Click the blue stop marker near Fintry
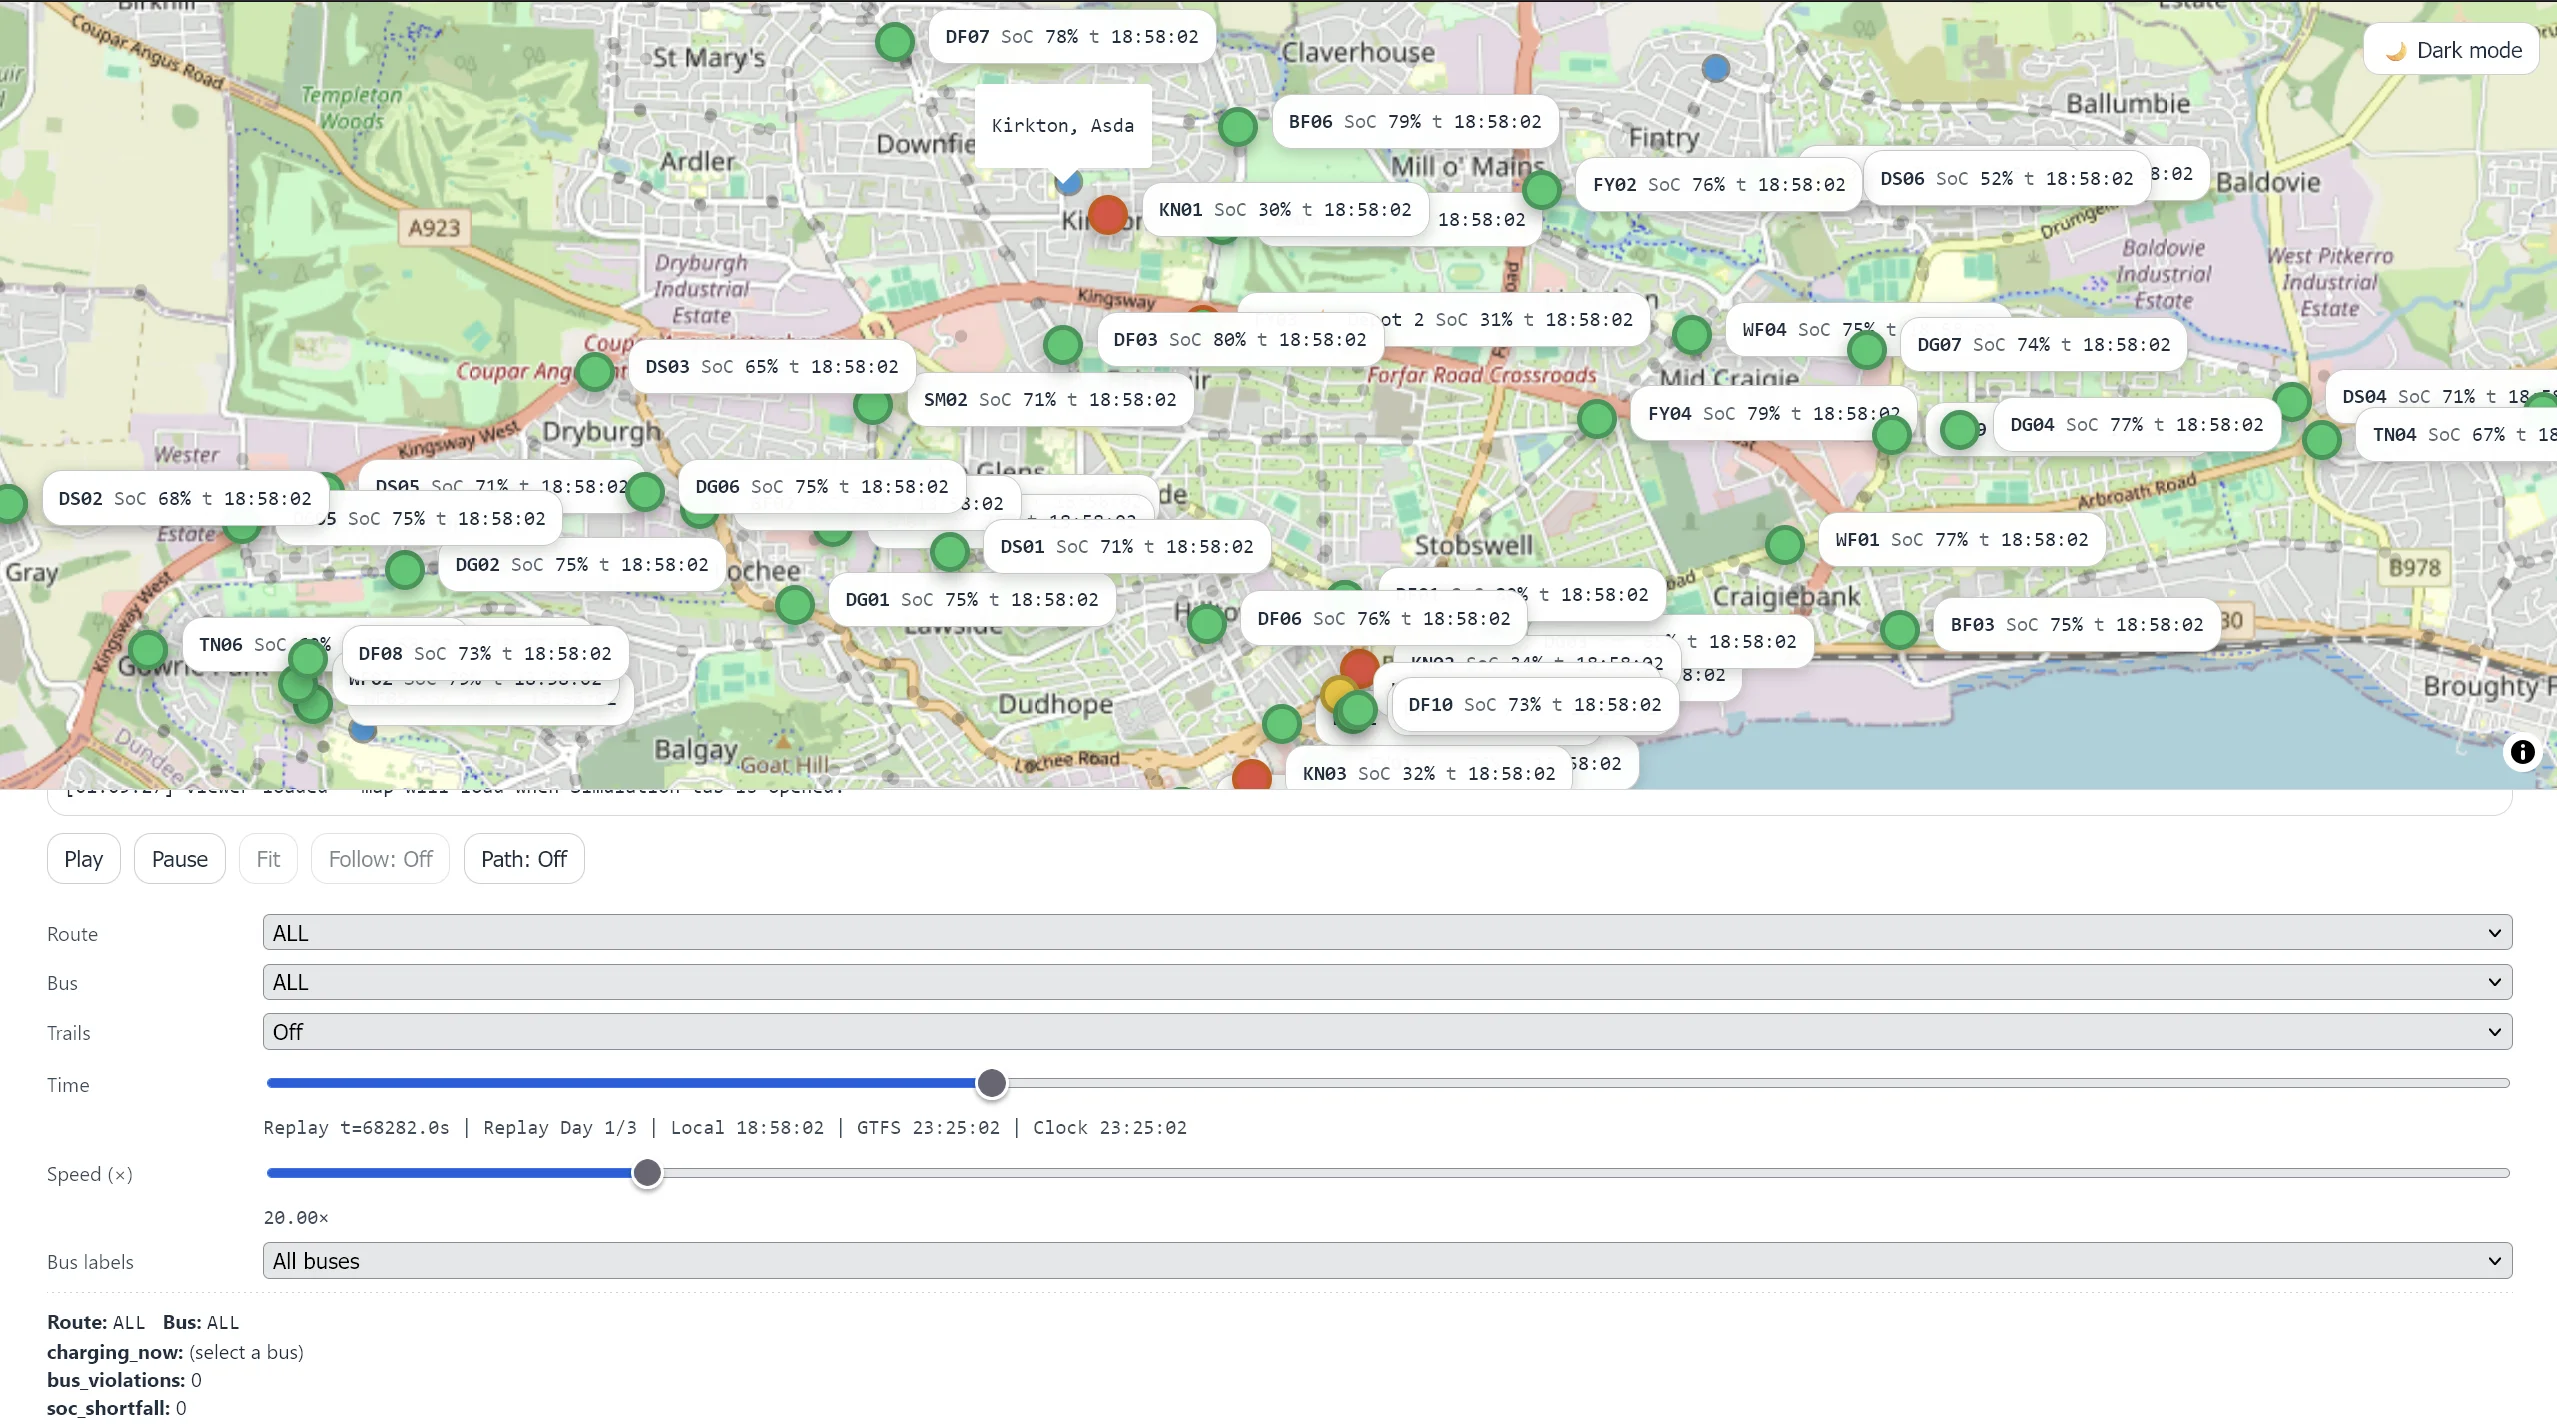2557x1426 pixels. (x=1716, y=69)
